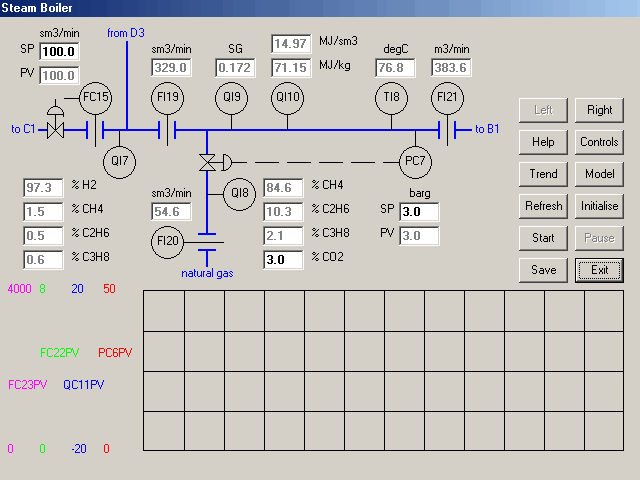Select the QI8 natural gas analyzer
This screenshot has width=640, height=480.
[239, 194]
